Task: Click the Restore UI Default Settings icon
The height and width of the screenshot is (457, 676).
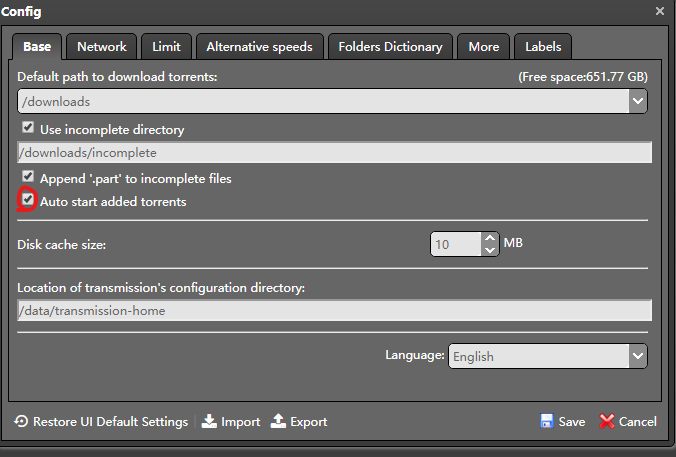Action: tap(21, 421)
